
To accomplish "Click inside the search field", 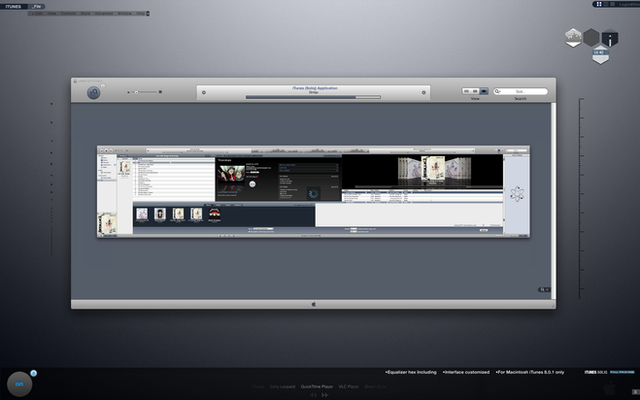I will (520, 91).
